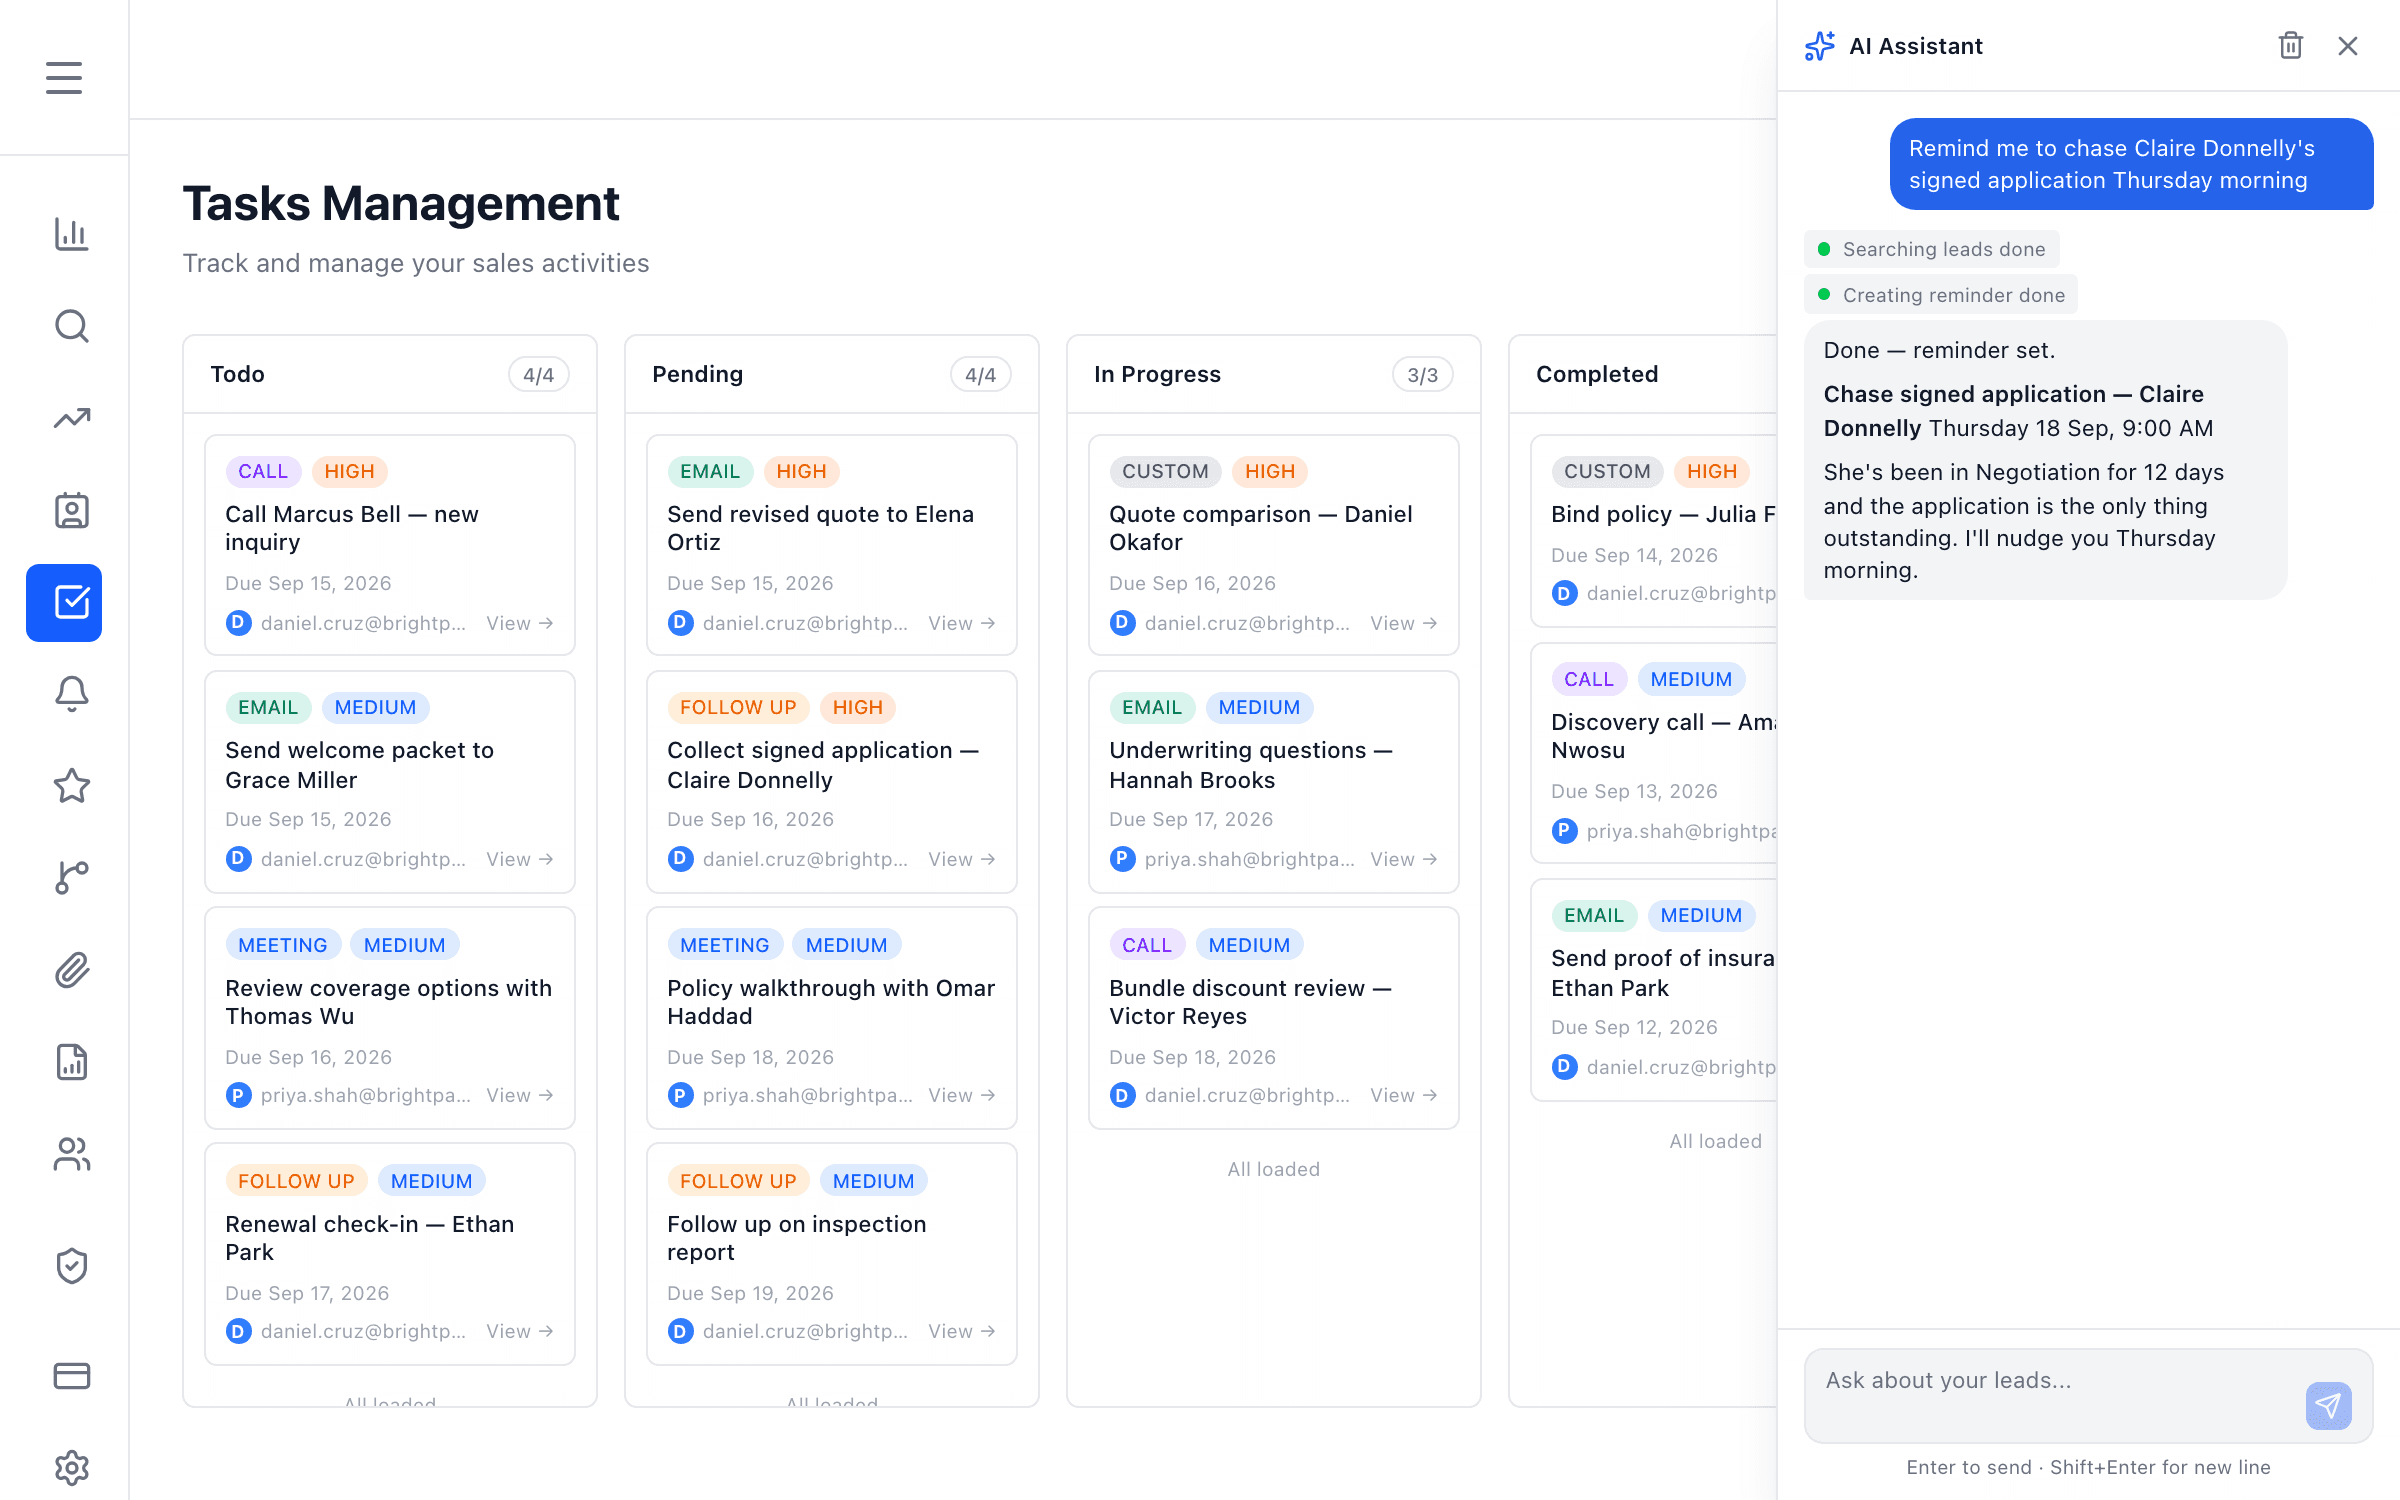Open View link on Claire Donnelly application task
Screen dimensions: 2400x1500
pos(962,859)
